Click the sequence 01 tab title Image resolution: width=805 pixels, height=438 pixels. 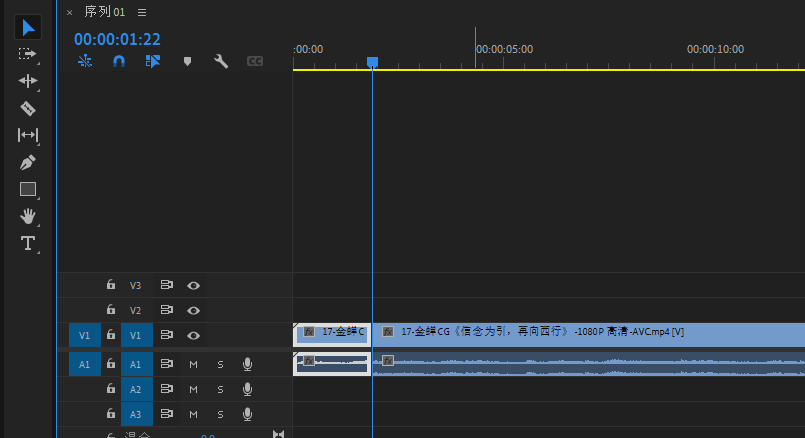105,12
